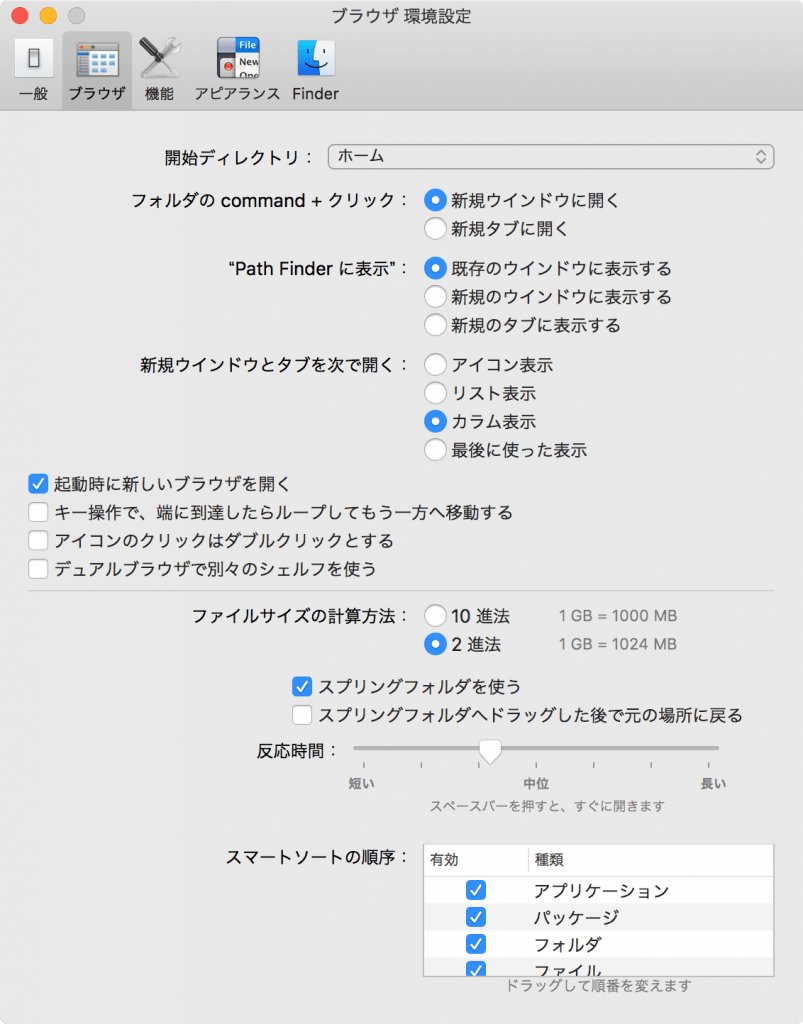Click the 長い end label of the 反応時間 slider
Image resolution: width=803 pixels, height=1024 pixels.
[713, 783]
